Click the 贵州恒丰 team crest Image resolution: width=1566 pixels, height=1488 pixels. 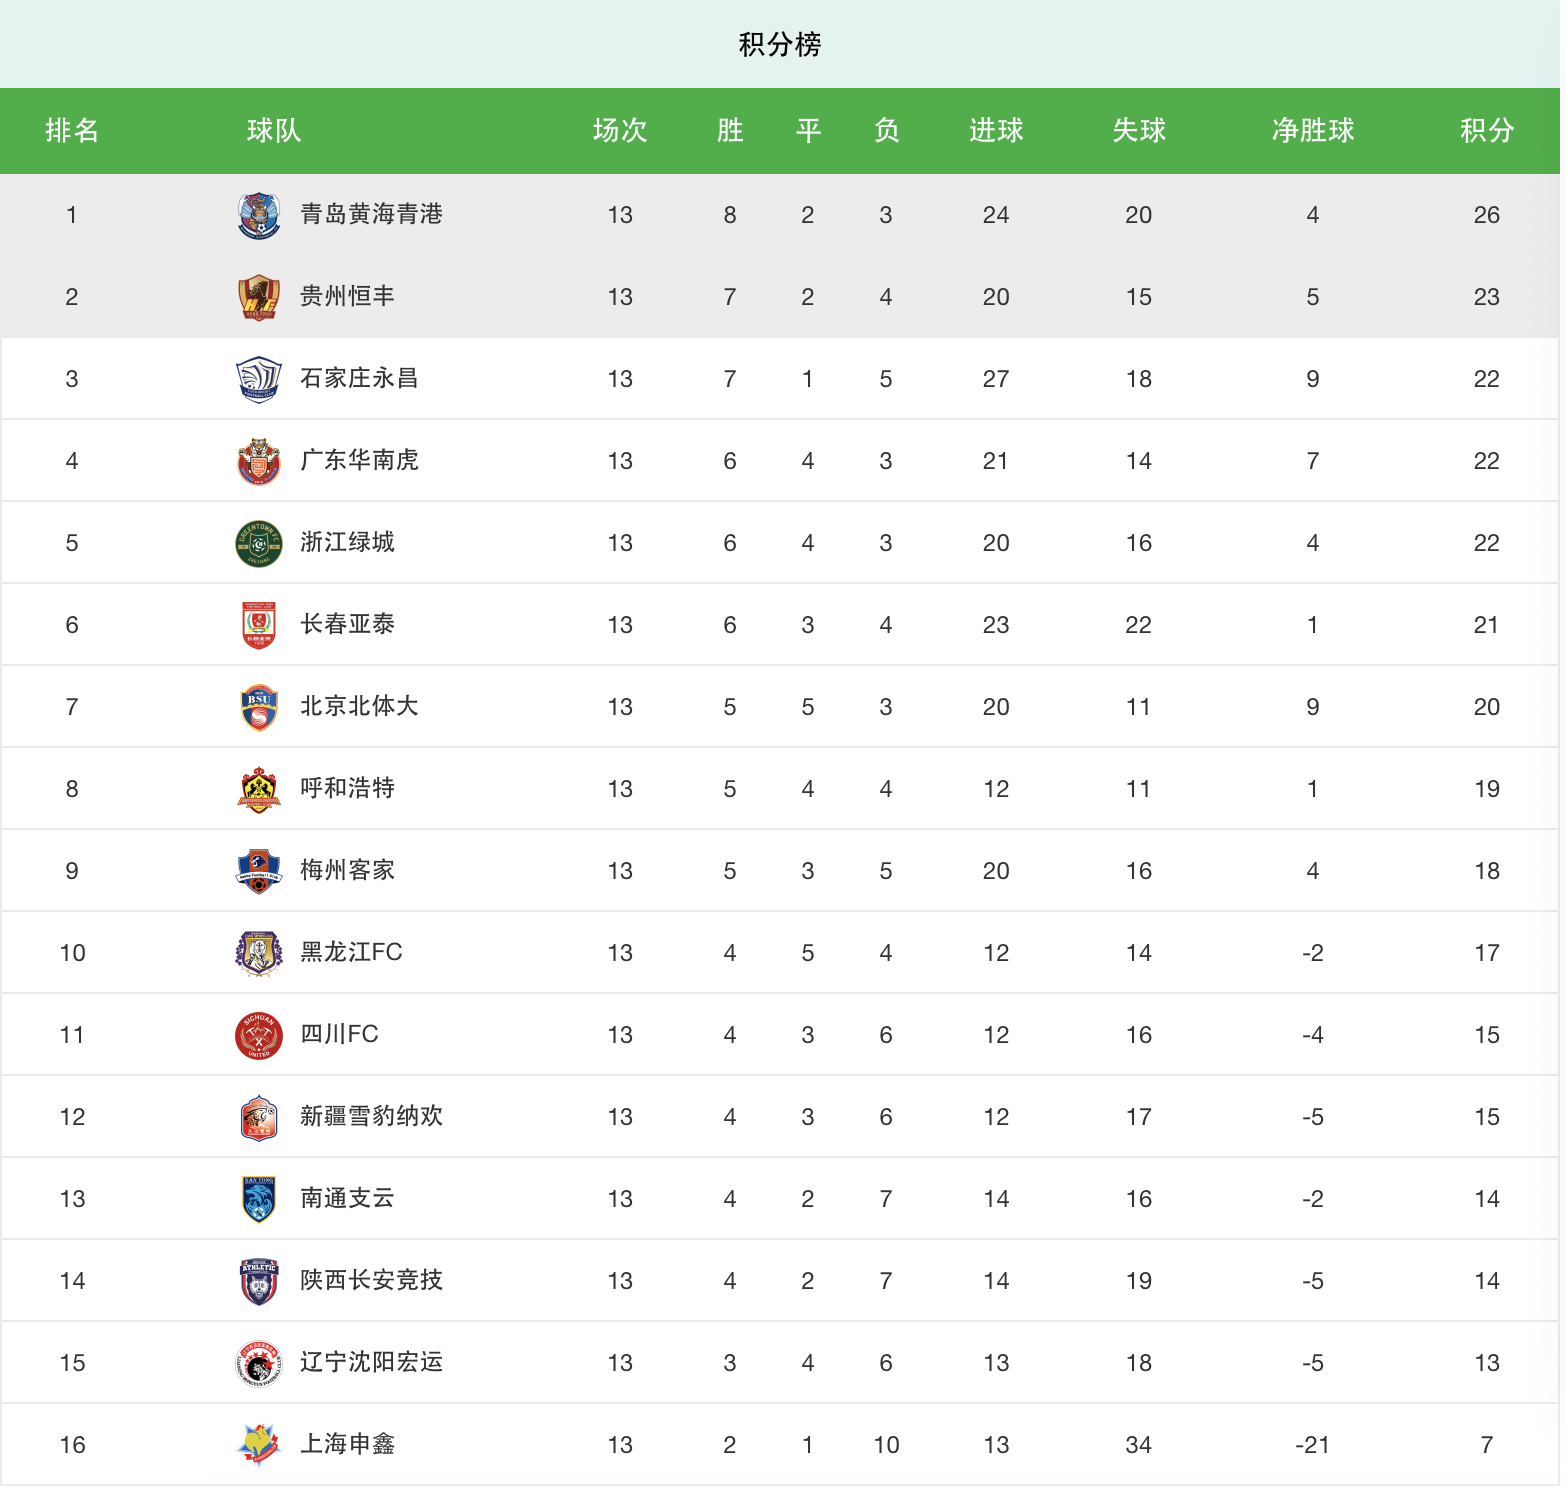259,297
